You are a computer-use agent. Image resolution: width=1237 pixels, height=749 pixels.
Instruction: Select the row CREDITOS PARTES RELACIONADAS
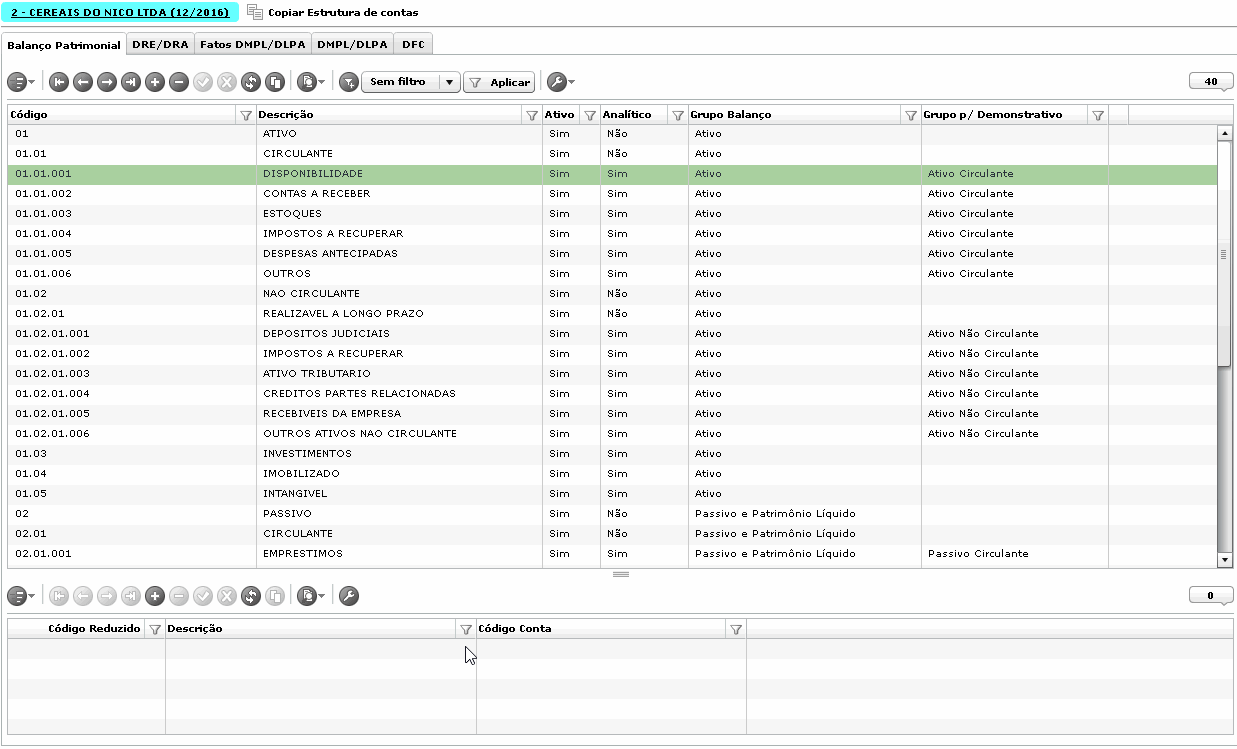tap(612, 393)
